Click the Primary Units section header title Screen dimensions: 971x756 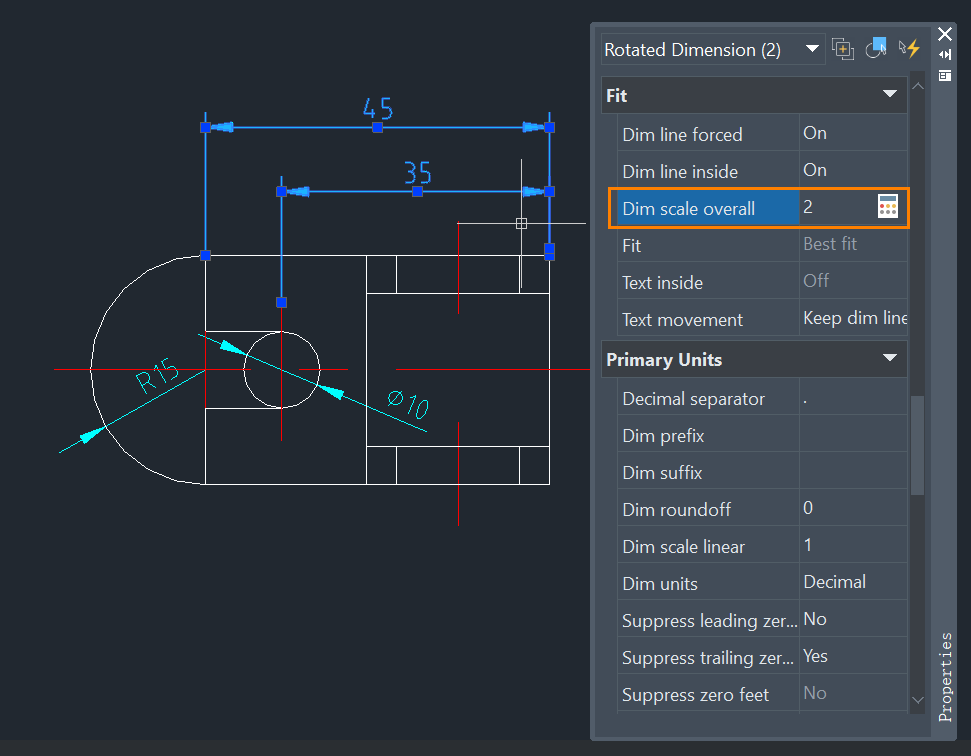pyautogui.click(x=664, y=360)
